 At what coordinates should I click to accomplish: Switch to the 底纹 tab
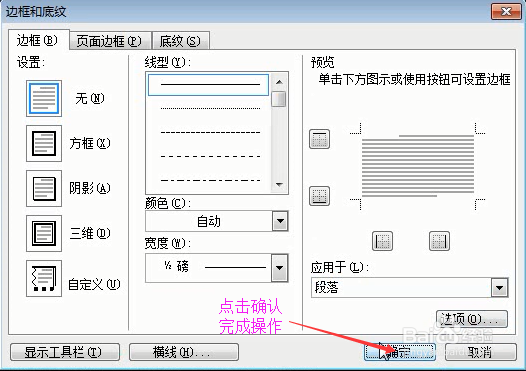(x=180, y=41)
